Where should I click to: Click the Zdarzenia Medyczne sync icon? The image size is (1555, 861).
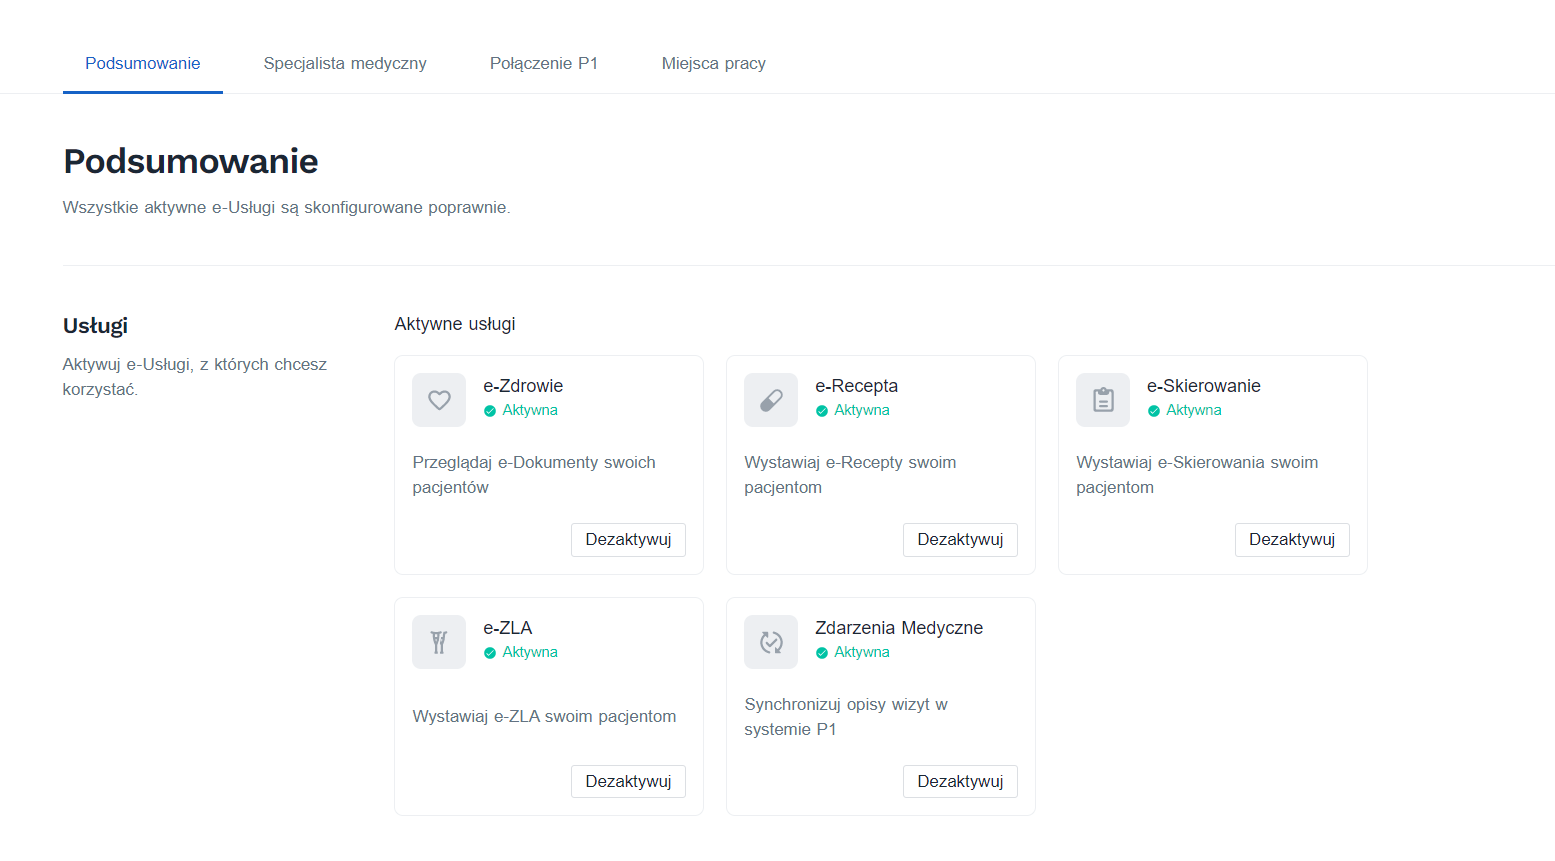click(x=771, y=642)
